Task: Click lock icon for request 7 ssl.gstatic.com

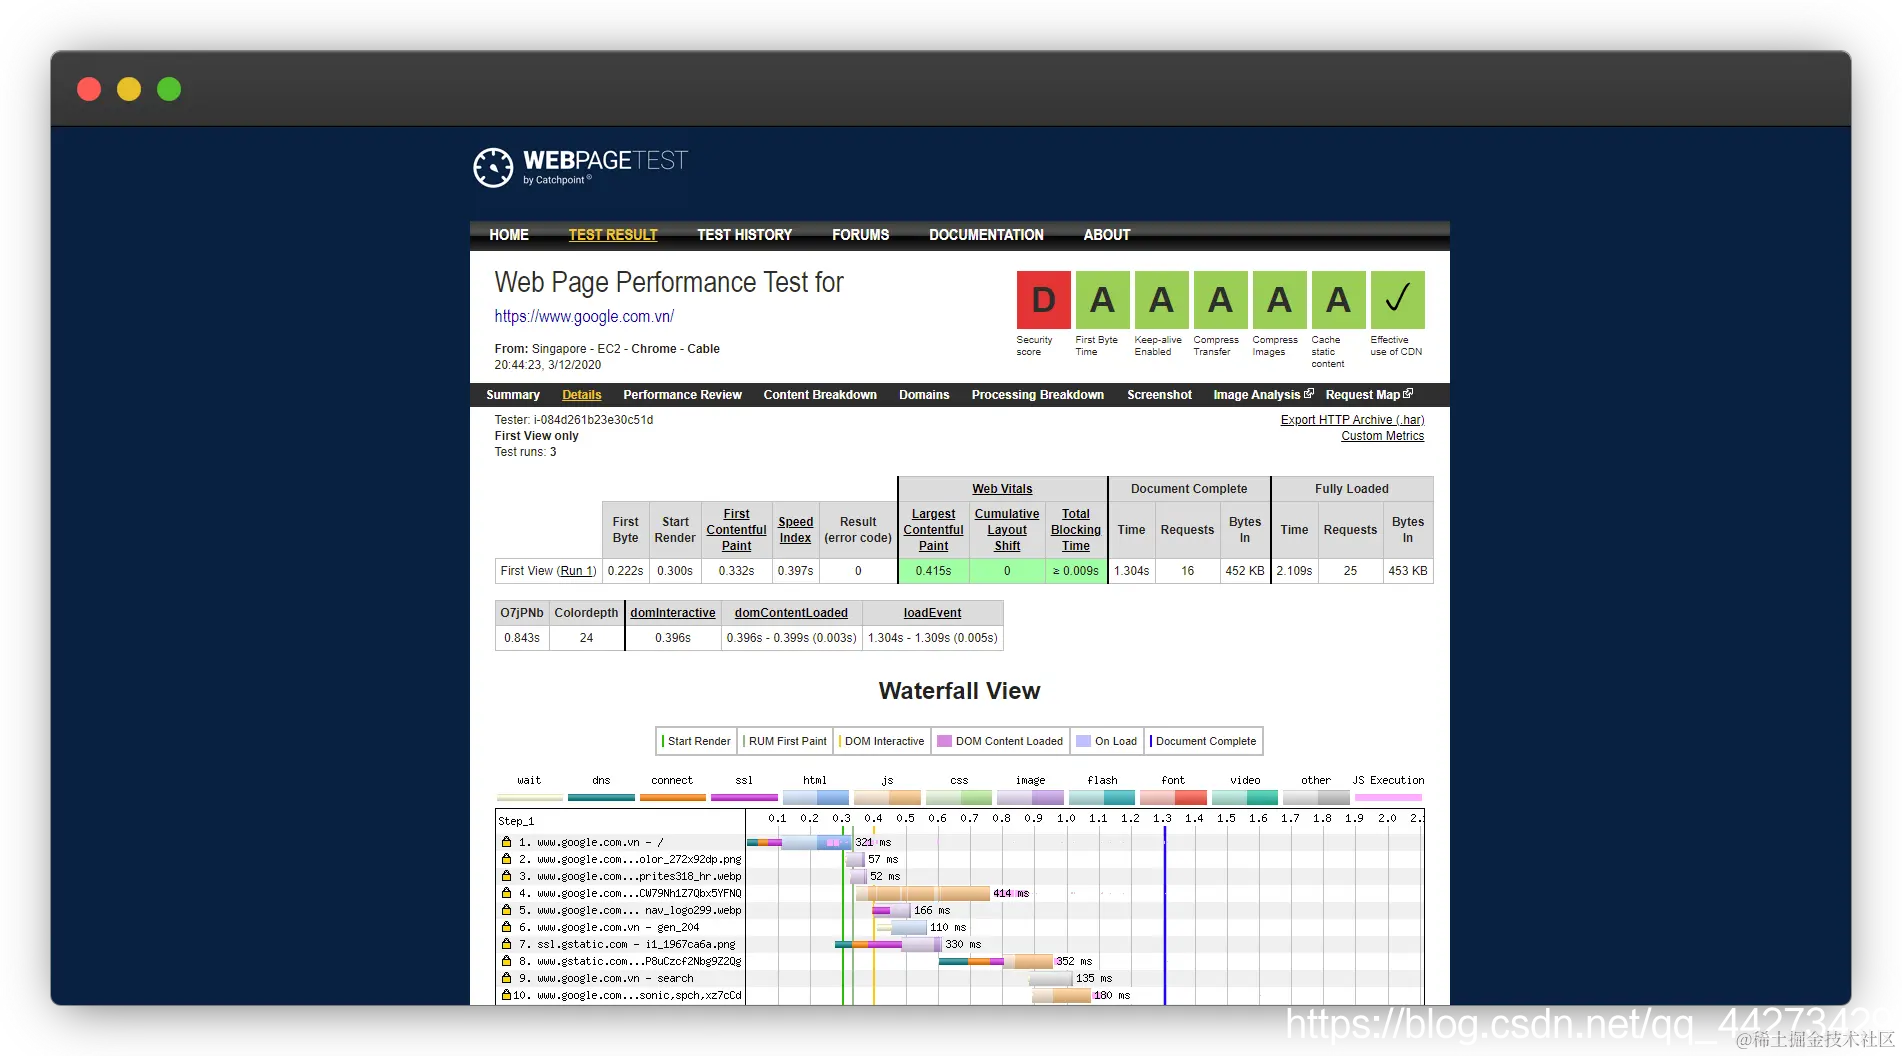Action: point(506,944)
